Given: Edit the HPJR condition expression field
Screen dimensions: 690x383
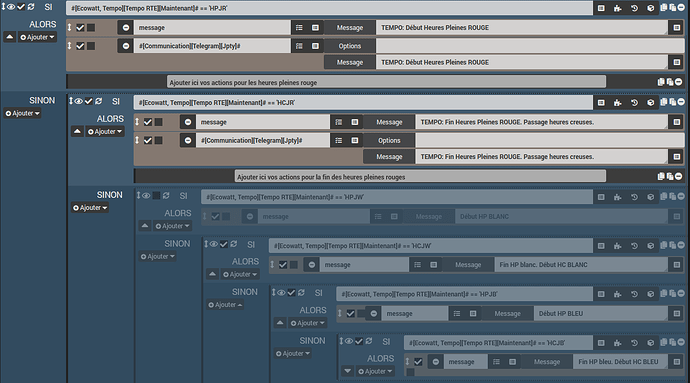Looking at the screenshot, I should click(x=329, y=8).
